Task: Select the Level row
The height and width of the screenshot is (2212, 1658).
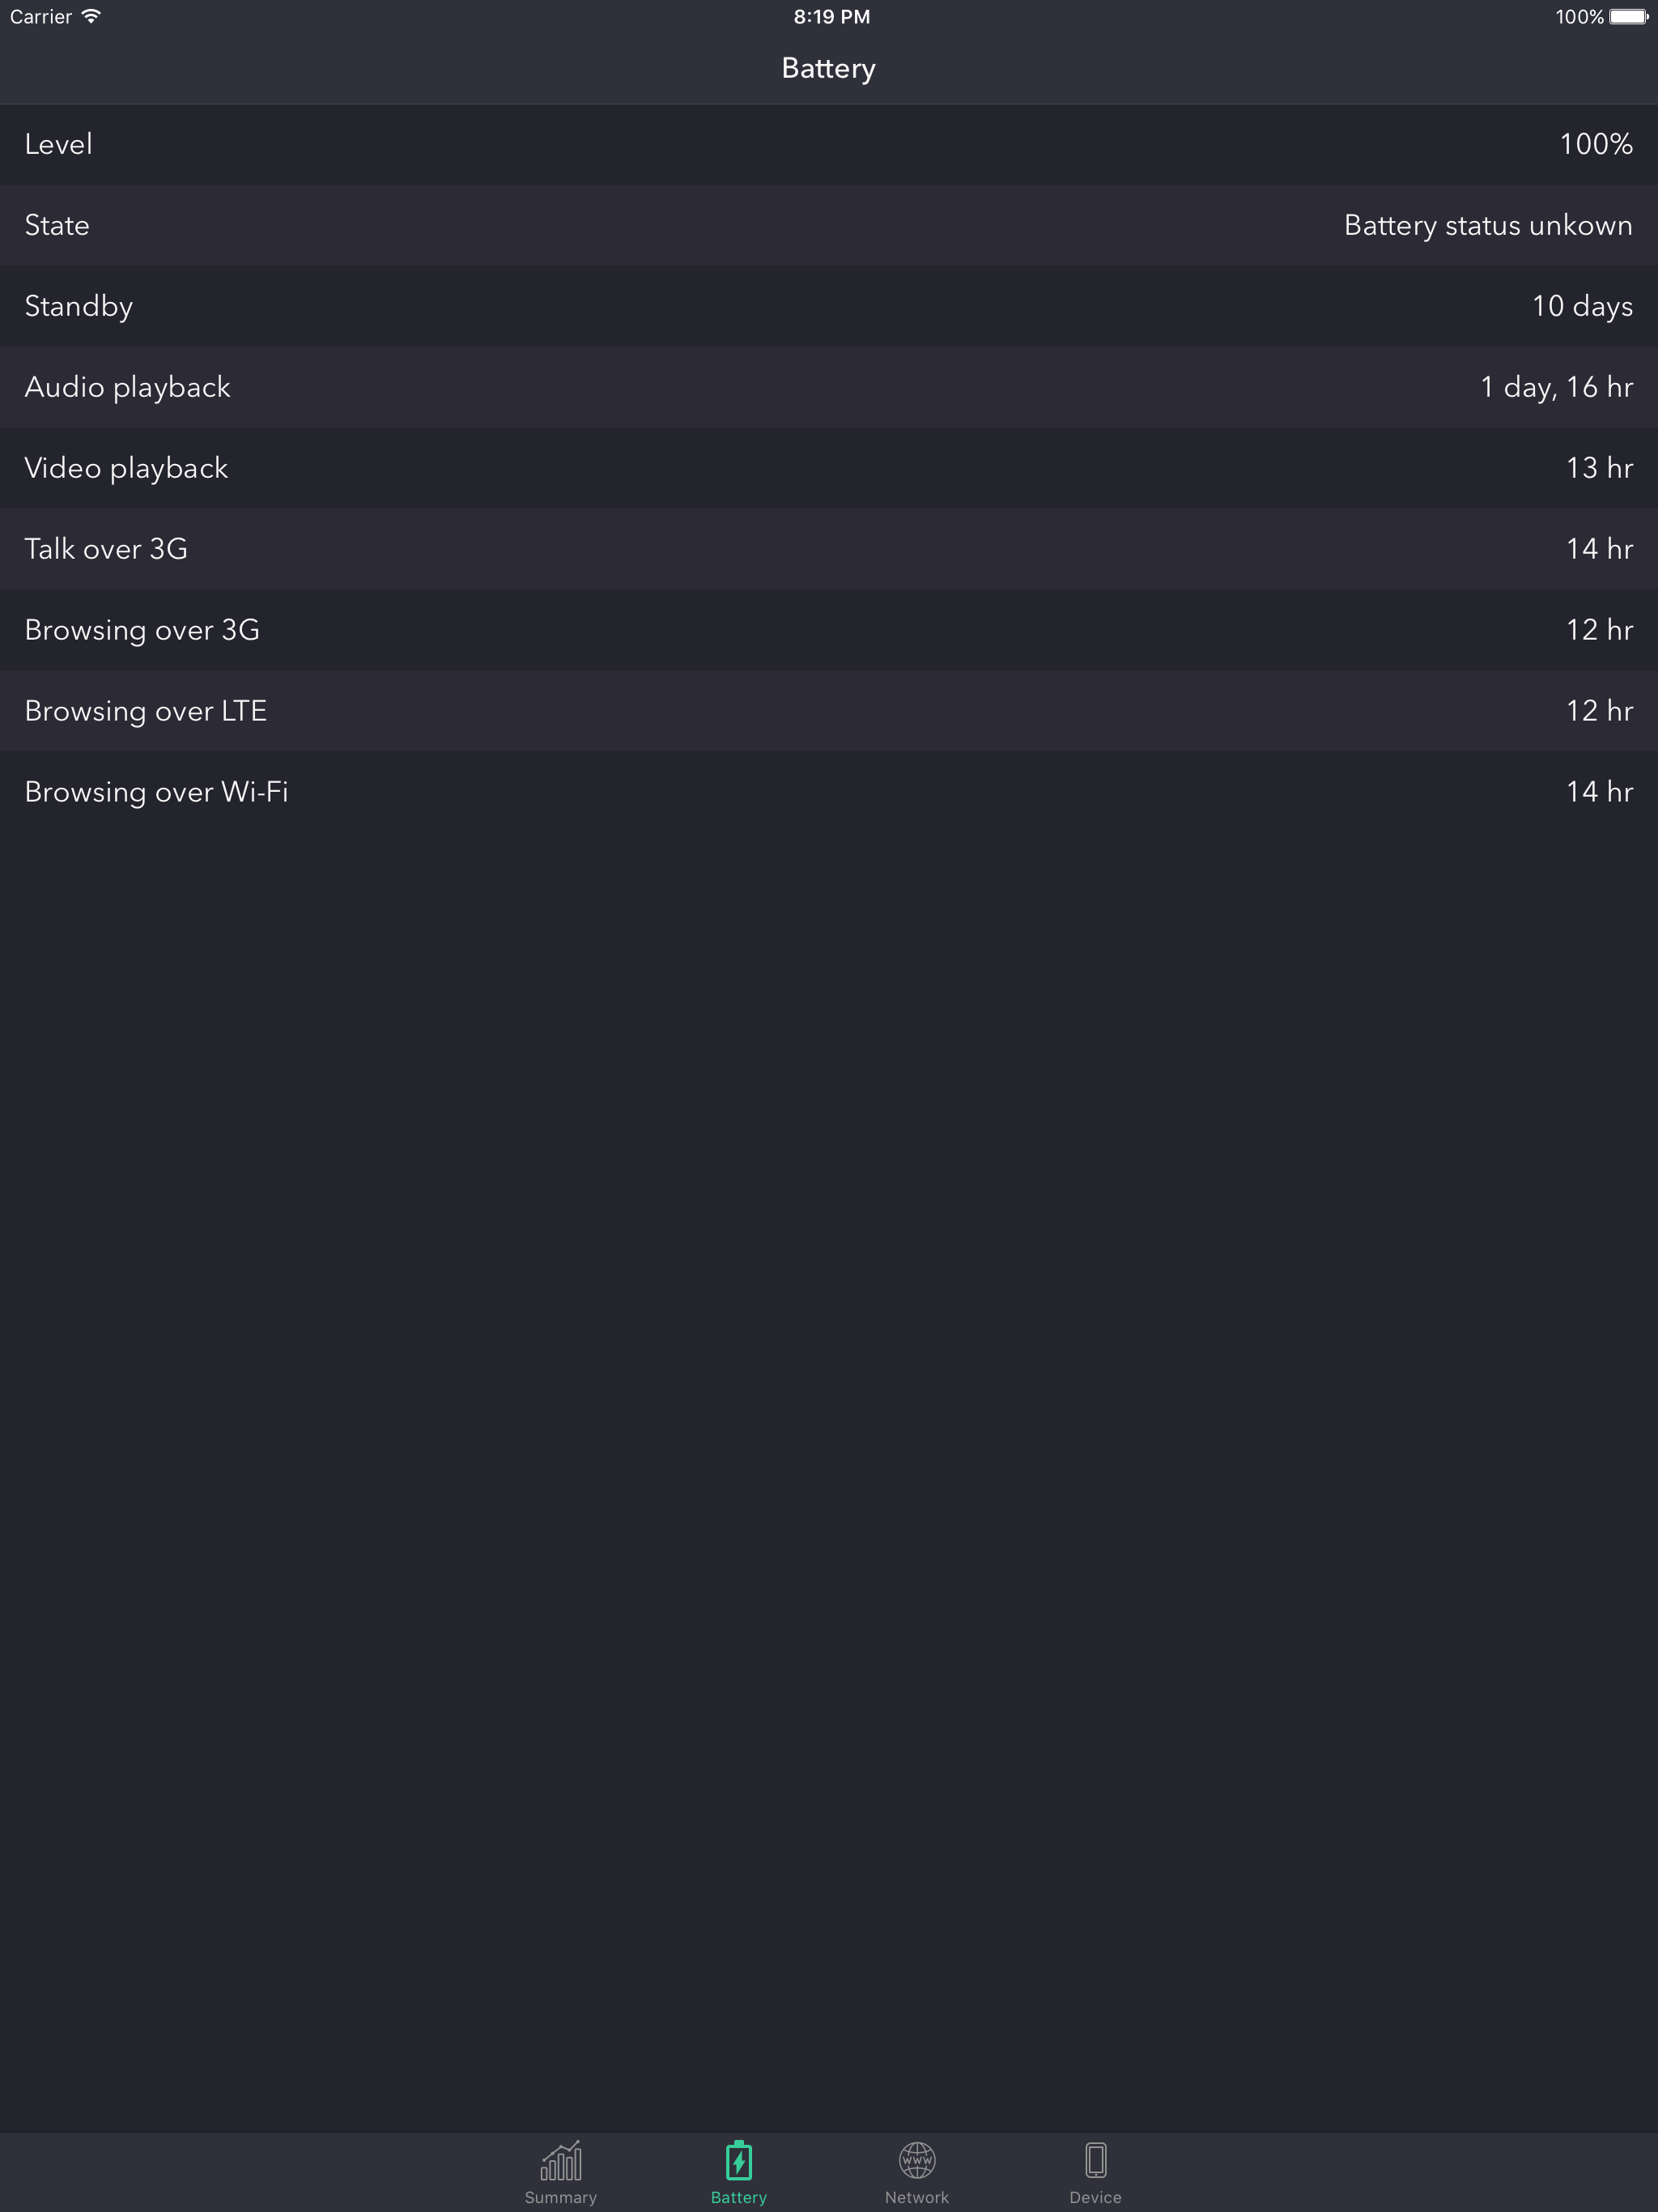Action: (829, 144)
